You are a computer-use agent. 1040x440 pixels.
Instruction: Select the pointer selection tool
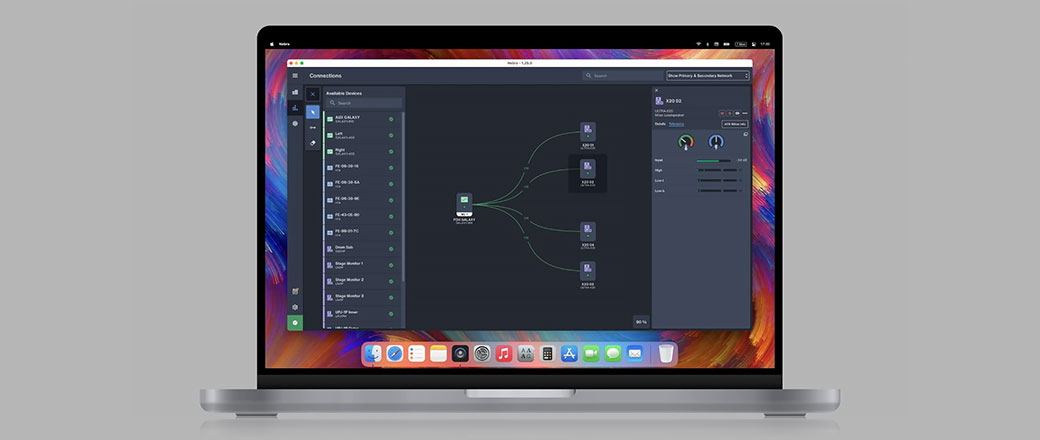[312, 111]
